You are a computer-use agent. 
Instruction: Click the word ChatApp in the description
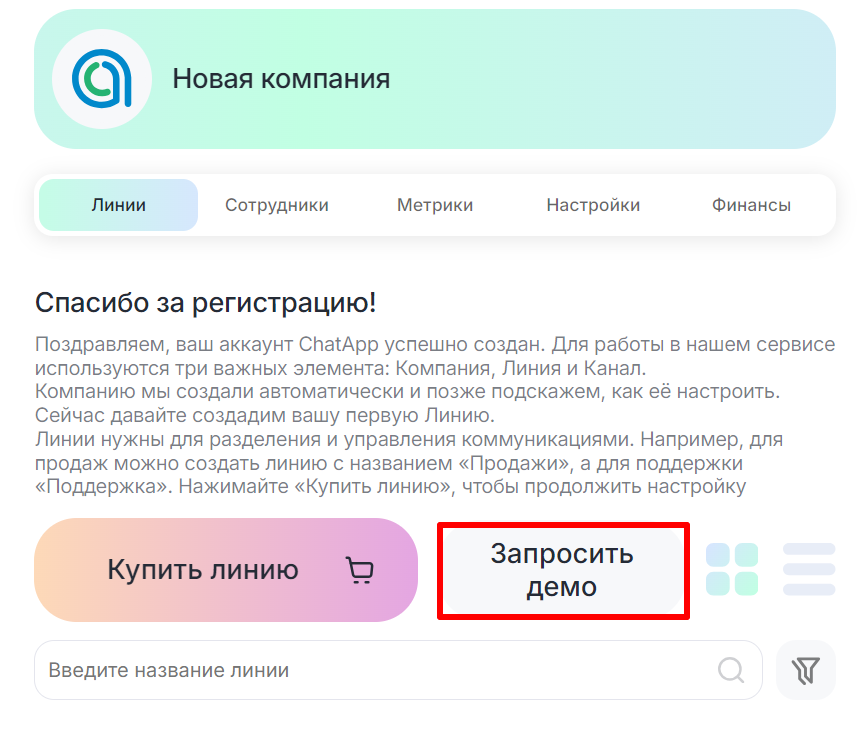tap(338, 345)
